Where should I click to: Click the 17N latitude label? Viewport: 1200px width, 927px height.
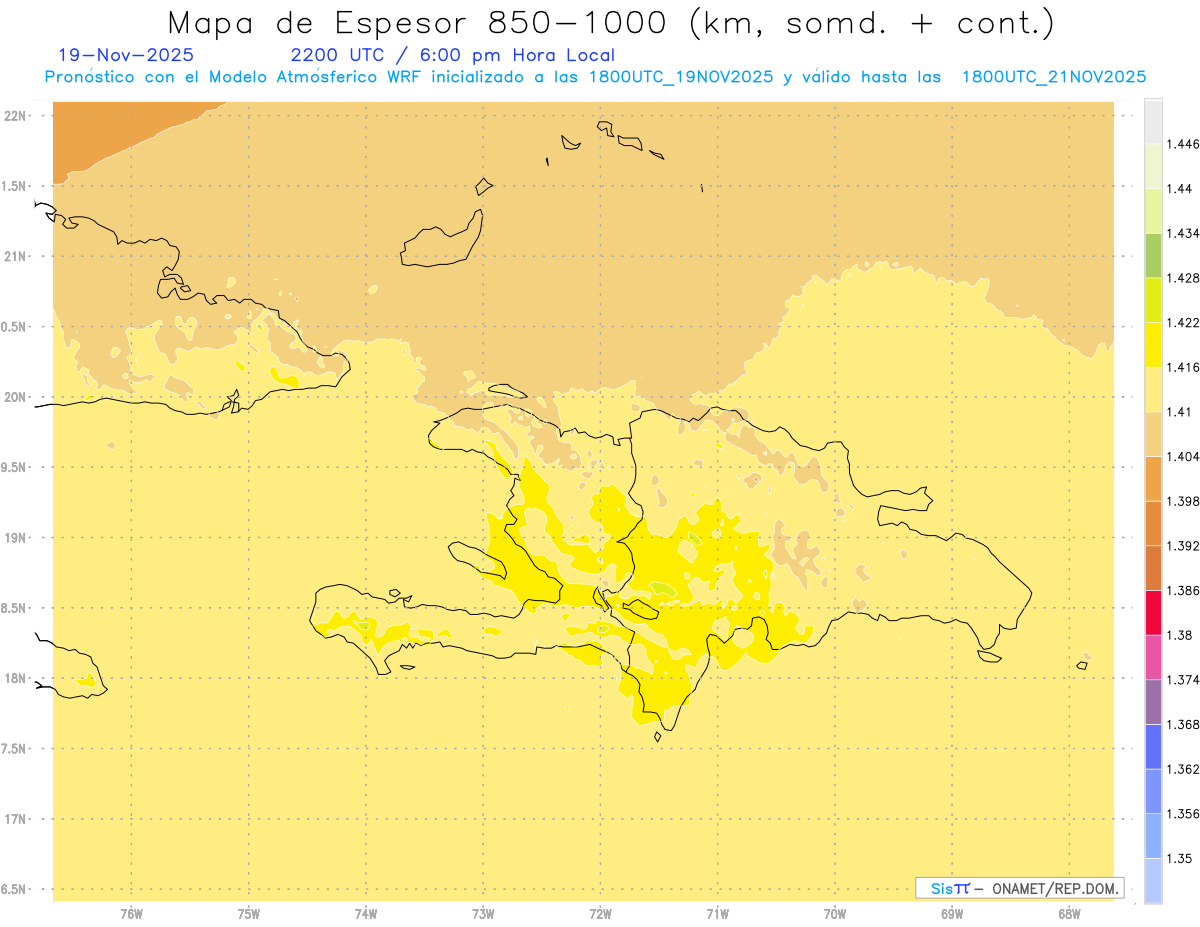[15, 819]
